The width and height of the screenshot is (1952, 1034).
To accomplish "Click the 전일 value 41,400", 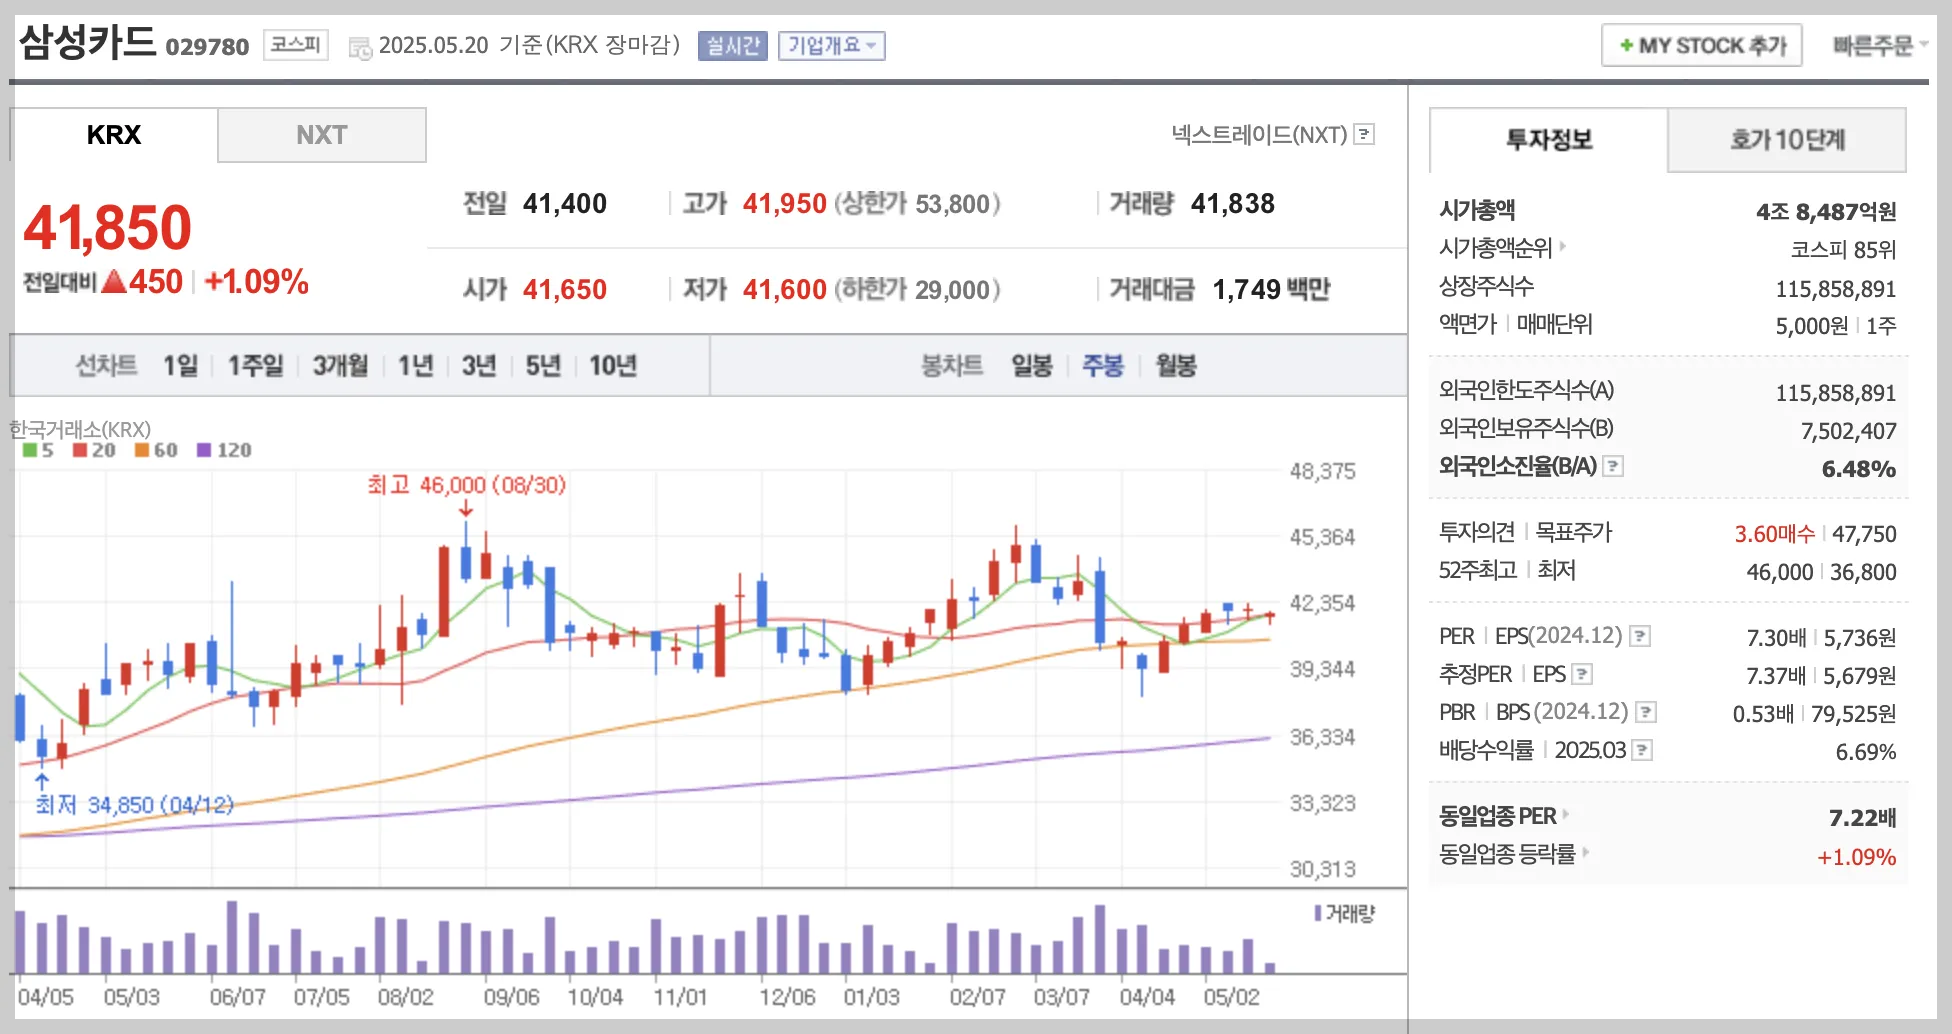I will [565, 204].
